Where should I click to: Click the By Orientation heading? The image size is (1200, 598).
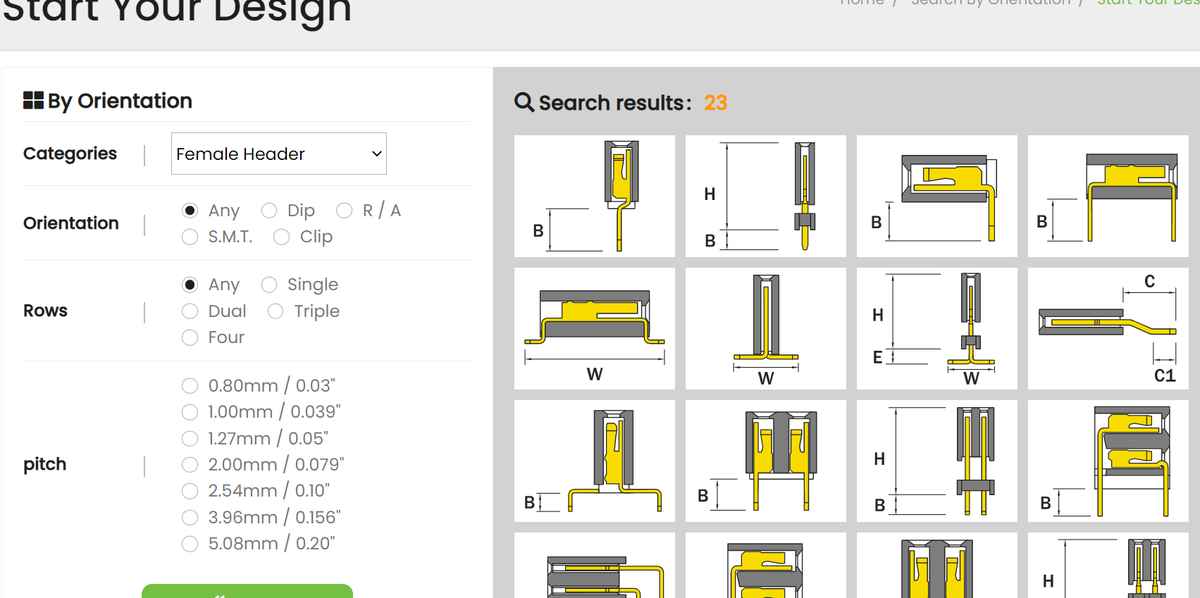point(119,101)
